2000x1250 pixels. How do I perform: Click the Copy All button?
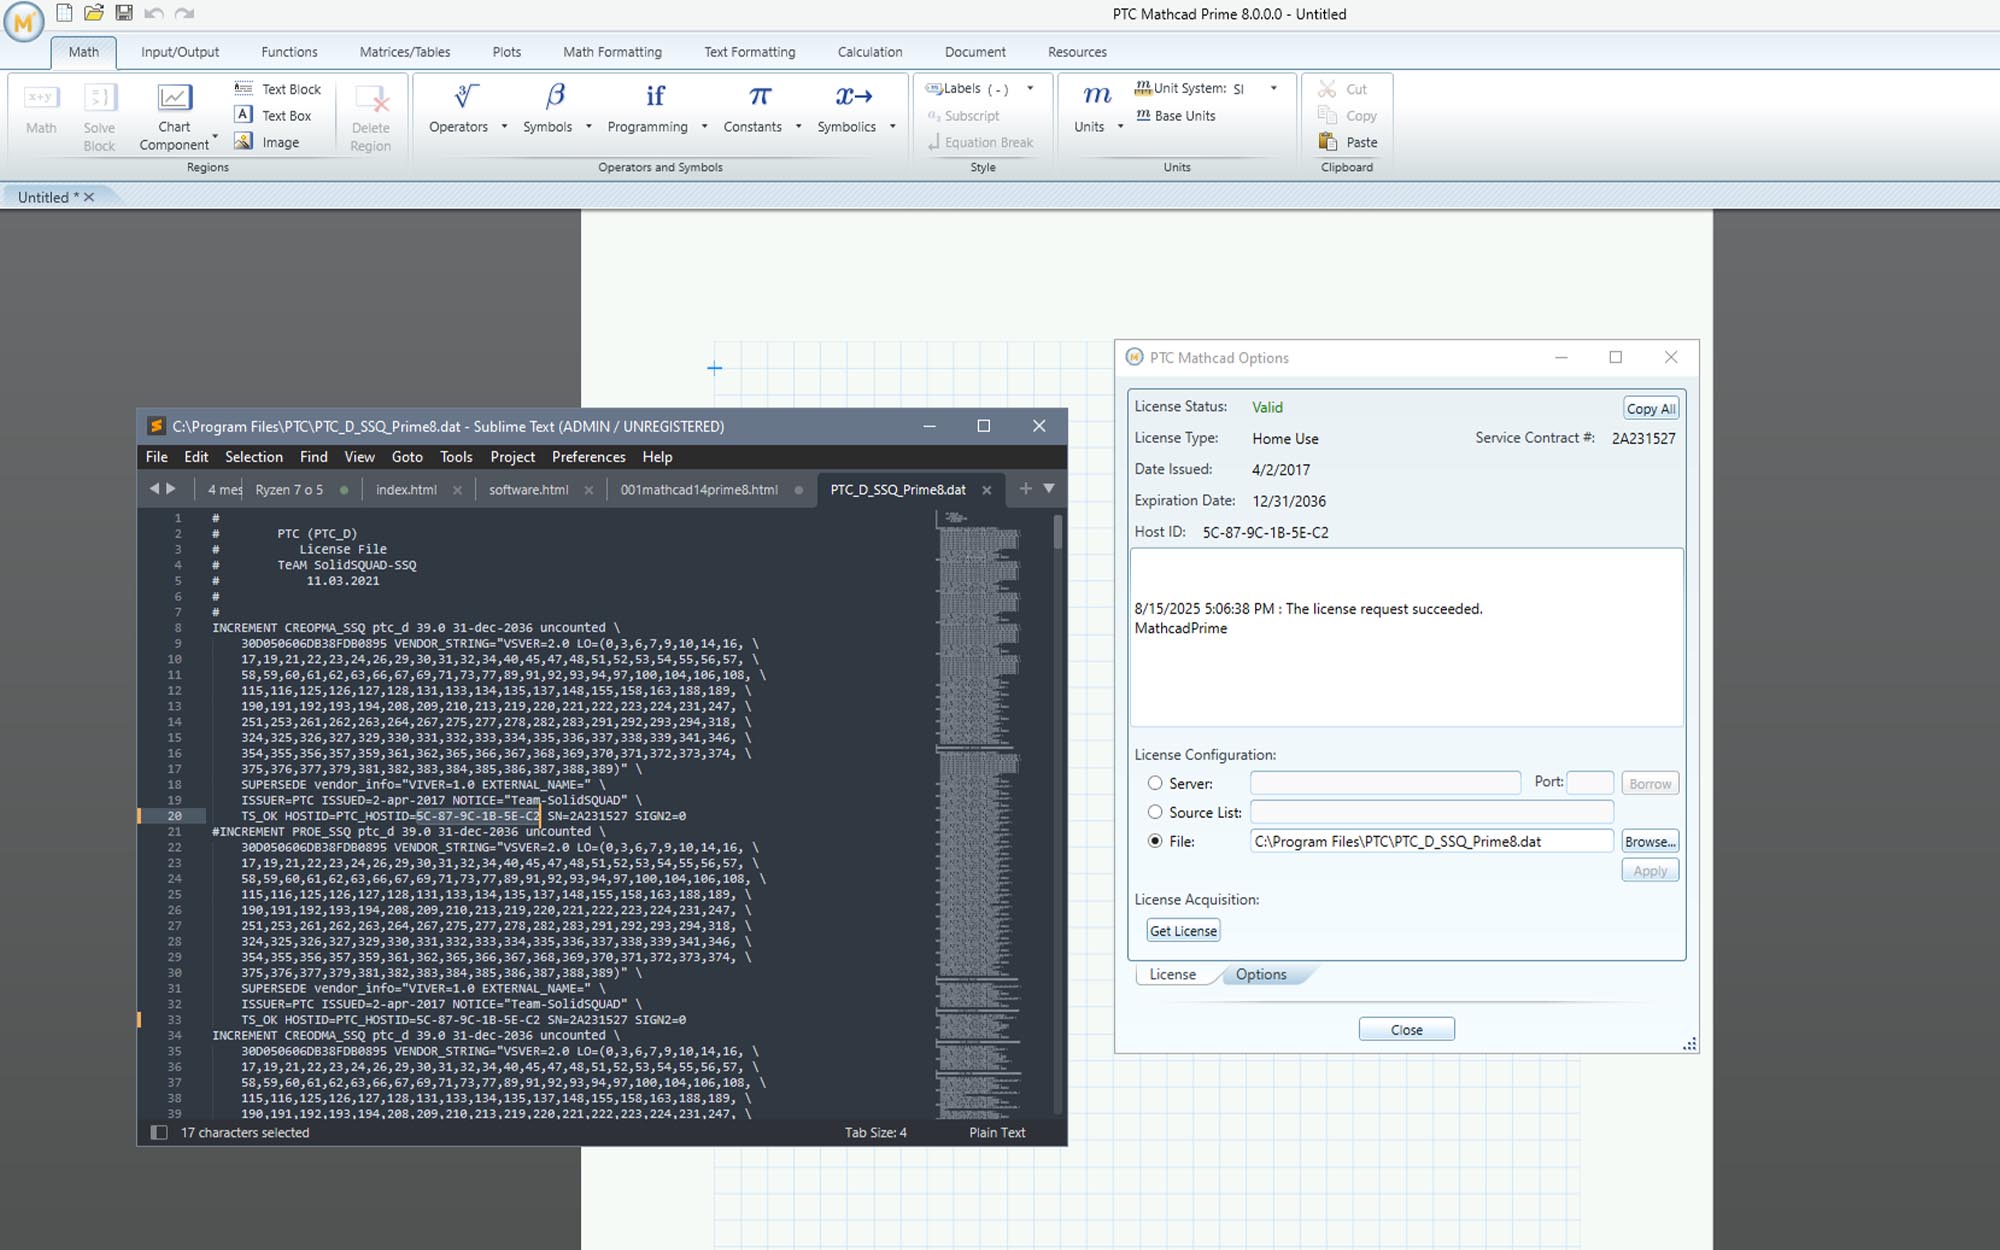[x=1650, y=408]
